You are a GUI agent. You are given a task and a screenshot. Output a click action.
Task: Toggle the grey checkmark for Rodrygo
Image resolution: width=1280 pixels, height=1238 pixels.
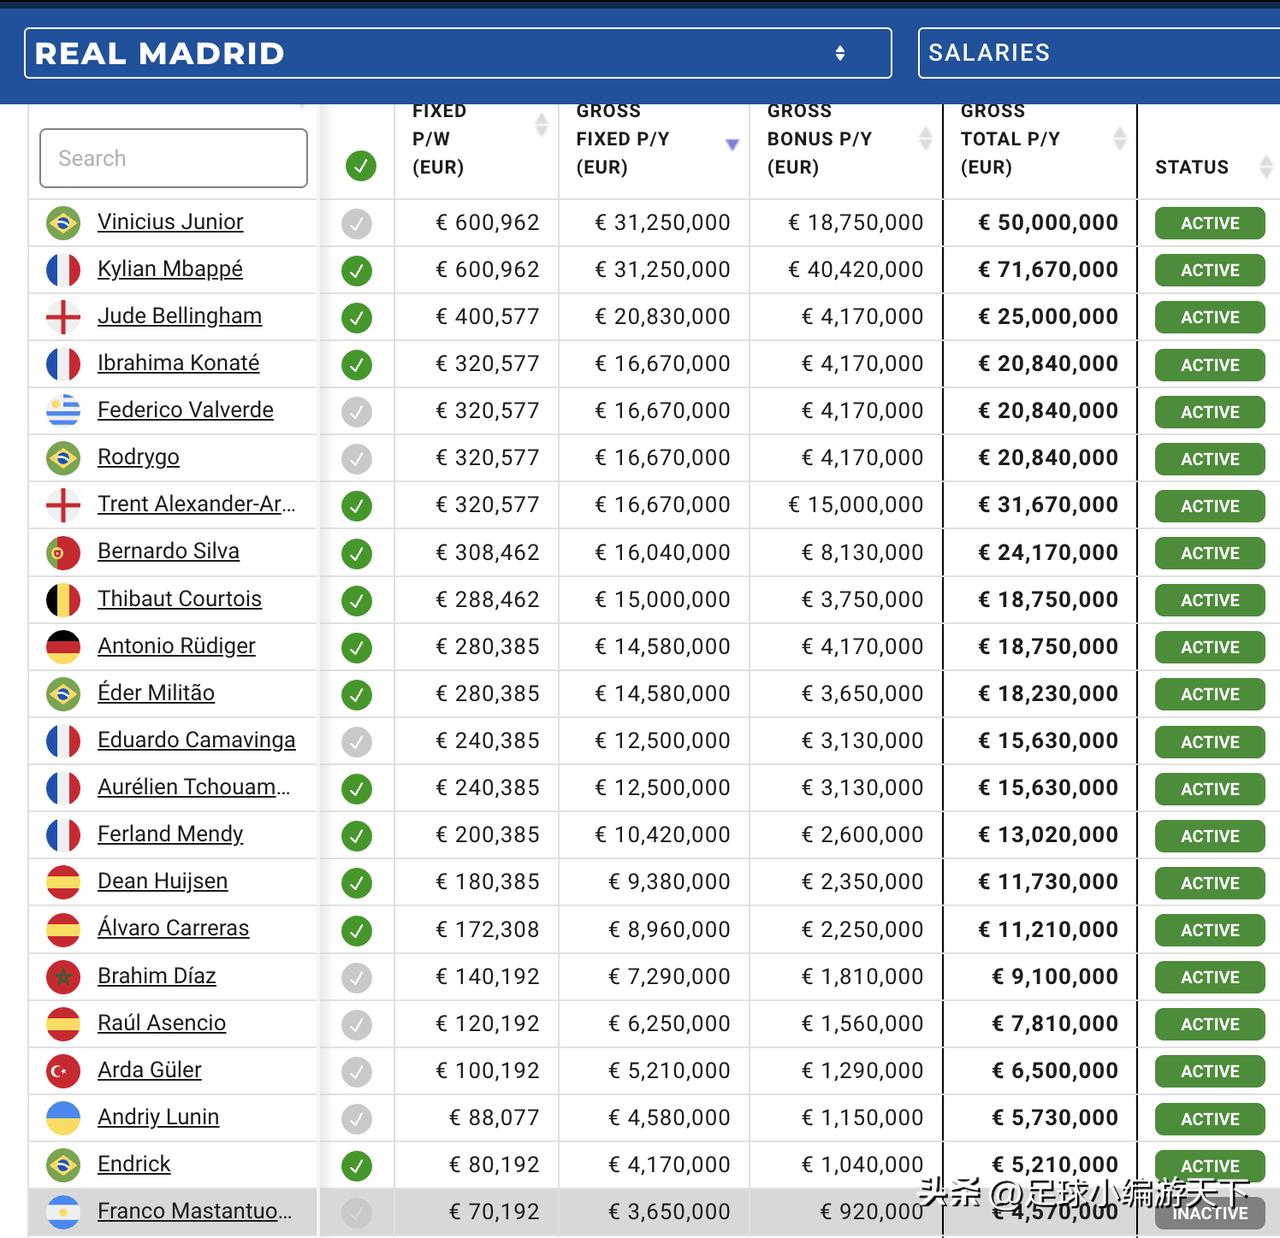point(356,459)
